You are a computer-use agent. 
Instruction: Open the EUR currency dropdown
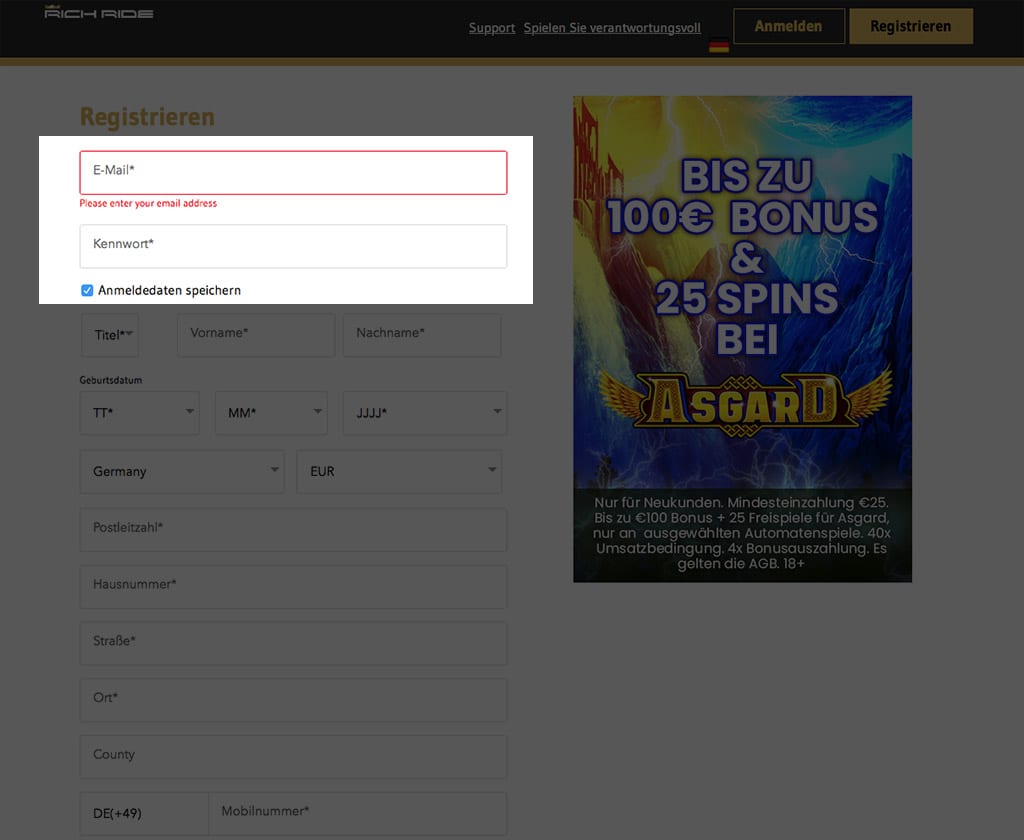(399, 472)
